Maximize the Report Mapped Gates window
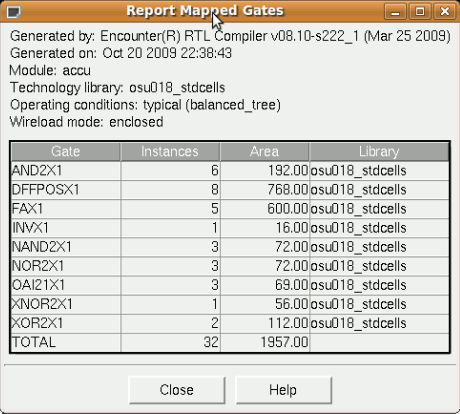Screen dimensions: 460x414 pos(420,12)
